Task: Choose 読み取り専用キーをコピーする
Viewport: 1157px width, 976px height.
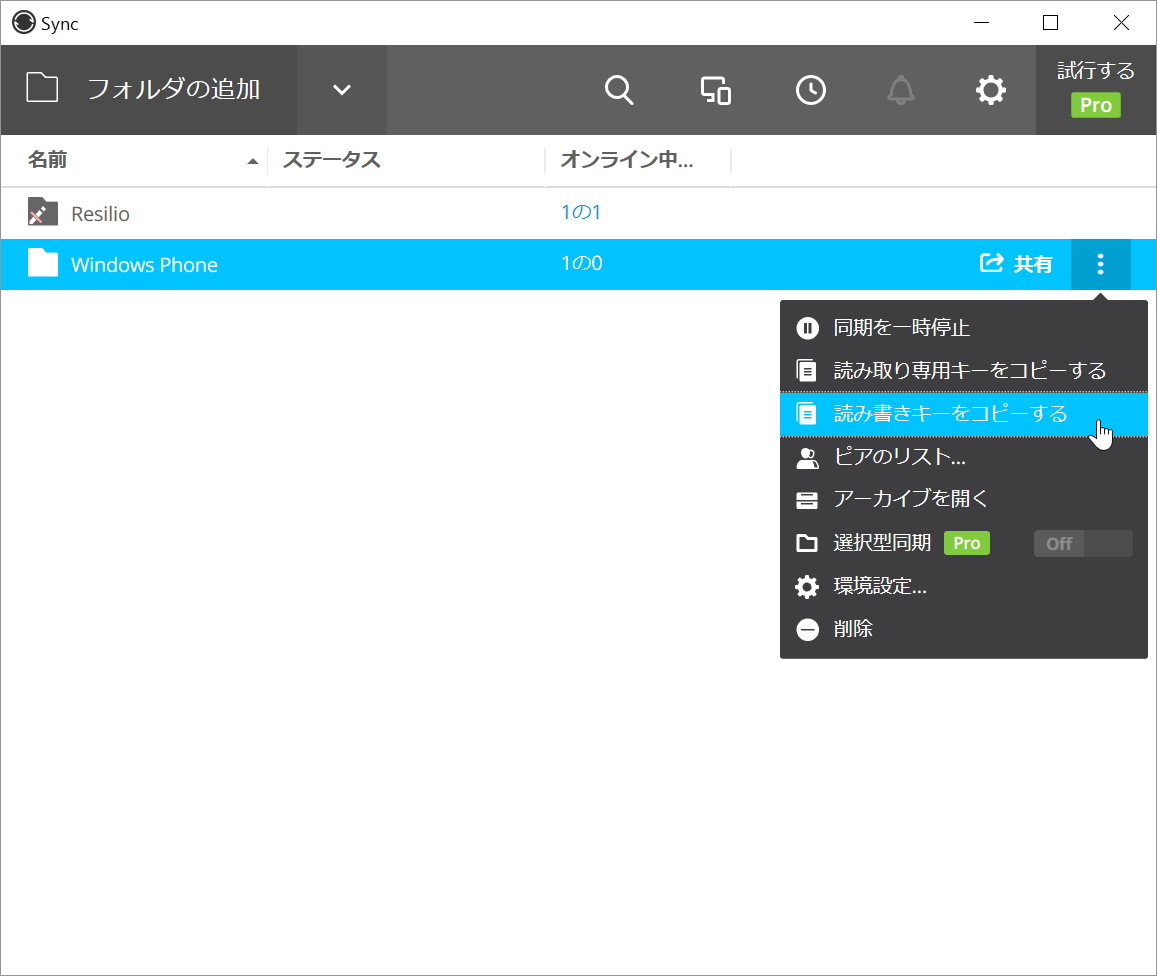Action: tap(964, 370)
